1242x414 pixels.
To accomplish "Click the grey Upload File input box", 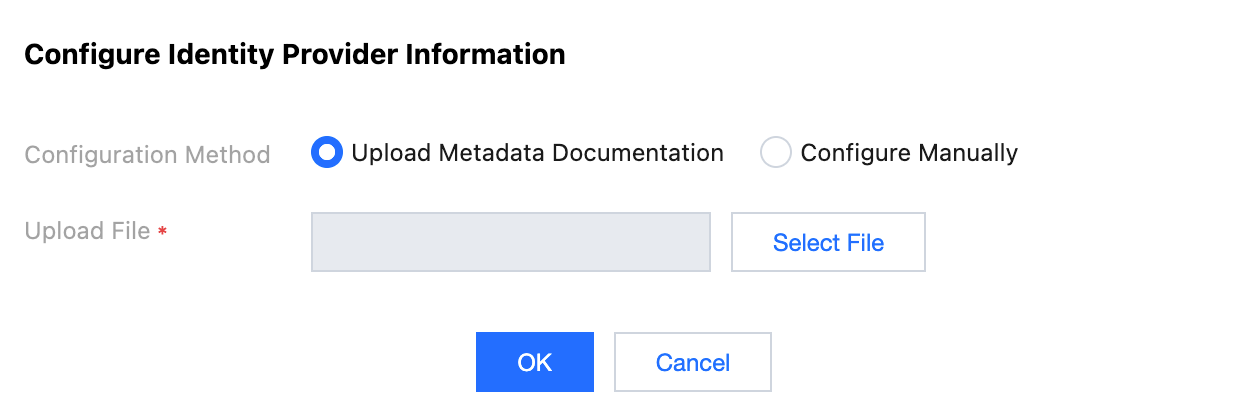I will point(510,241).
